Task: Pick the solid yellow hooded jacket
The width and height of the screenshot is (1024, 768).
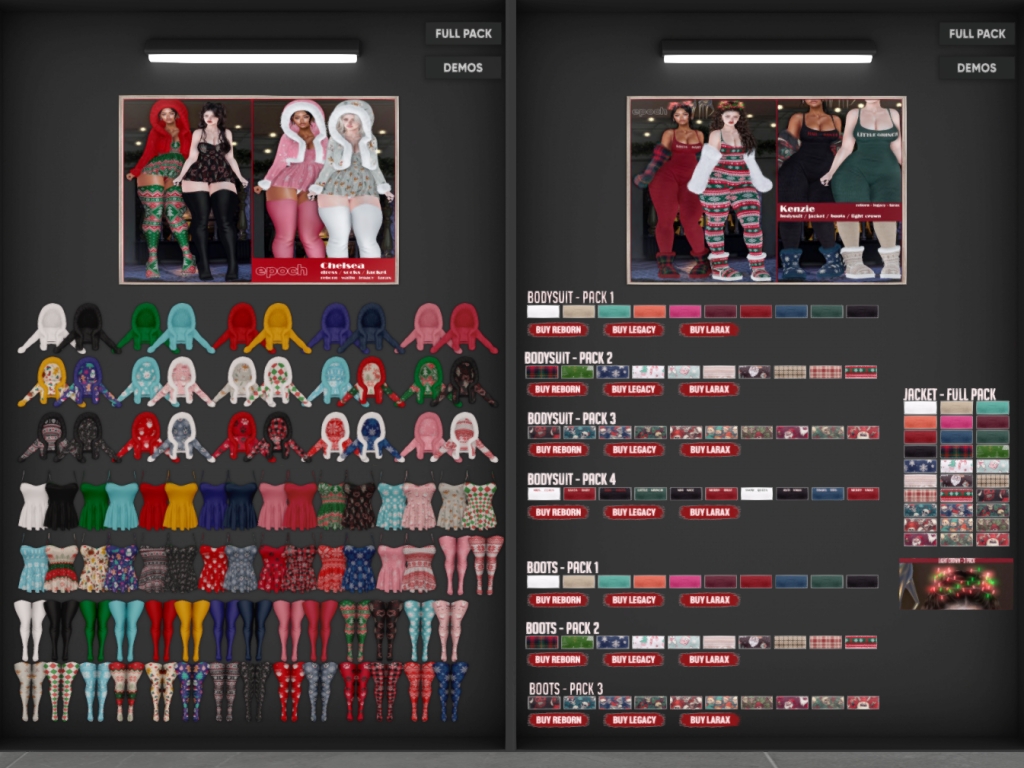Action: (277, 328)
